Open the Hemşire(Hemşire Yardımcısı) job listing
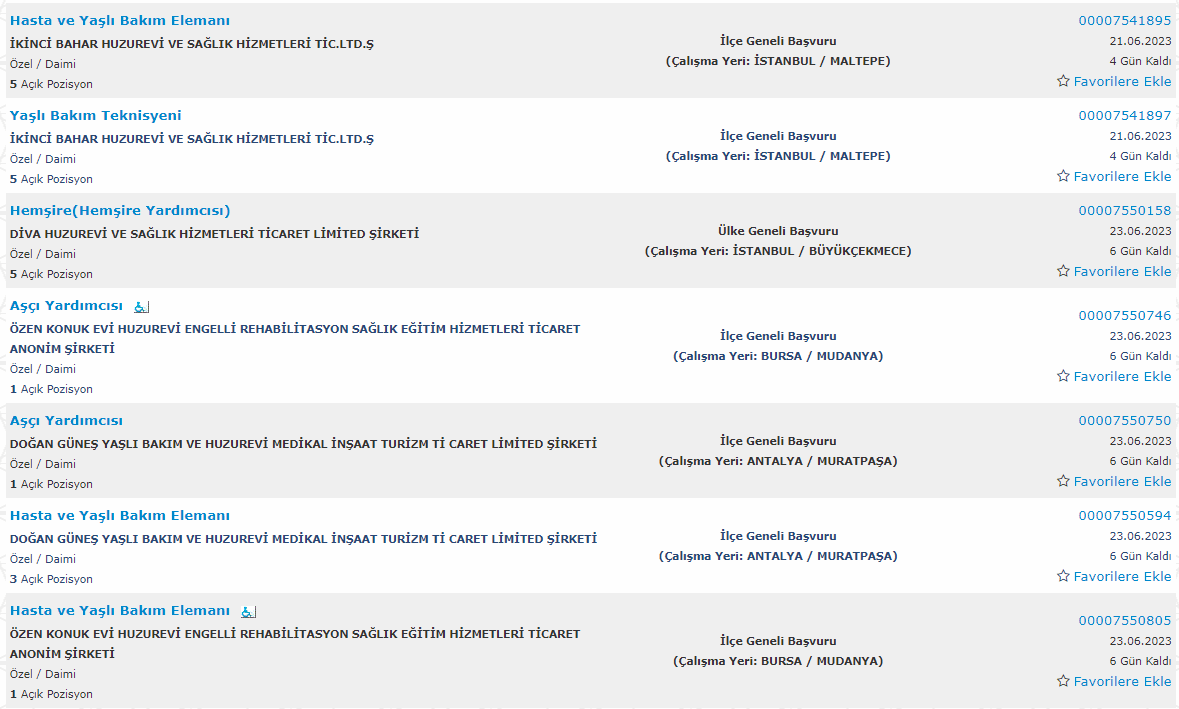The height and width of the screenshot is (709, 1179). (120, 211)
